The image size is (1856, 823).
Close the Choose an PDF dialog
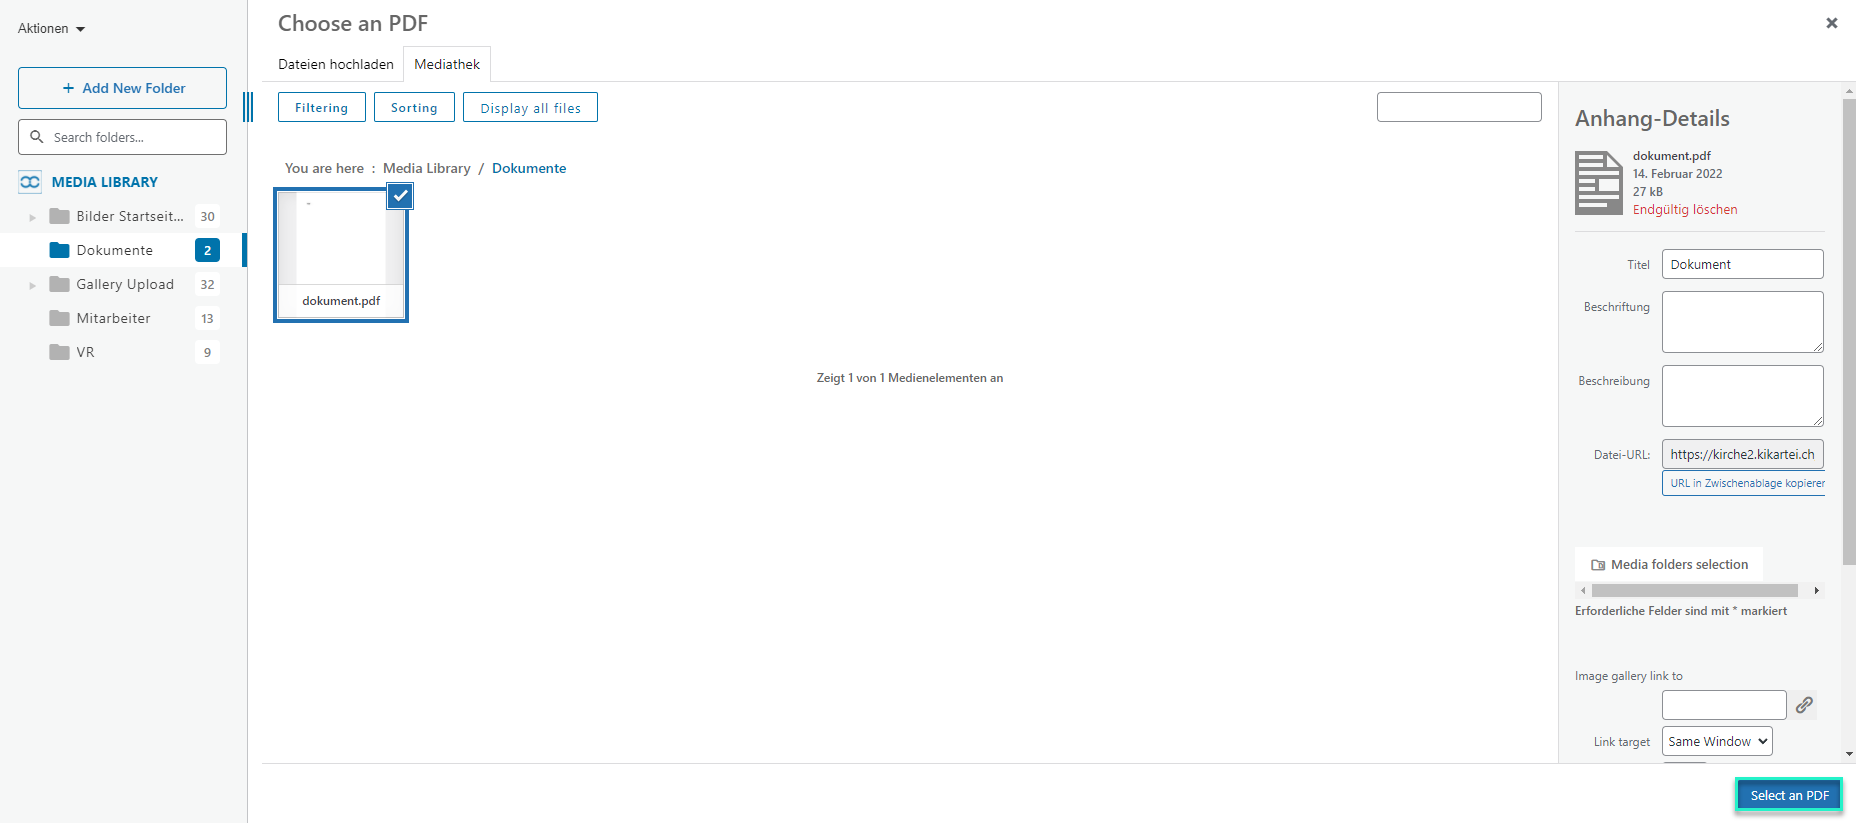[x=1831, y=23]
